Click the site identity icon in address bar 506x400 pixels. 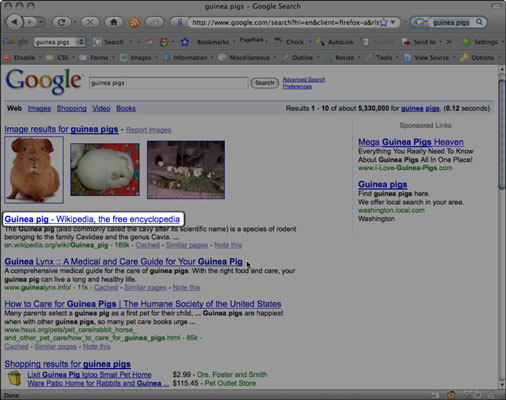(180, 22)
